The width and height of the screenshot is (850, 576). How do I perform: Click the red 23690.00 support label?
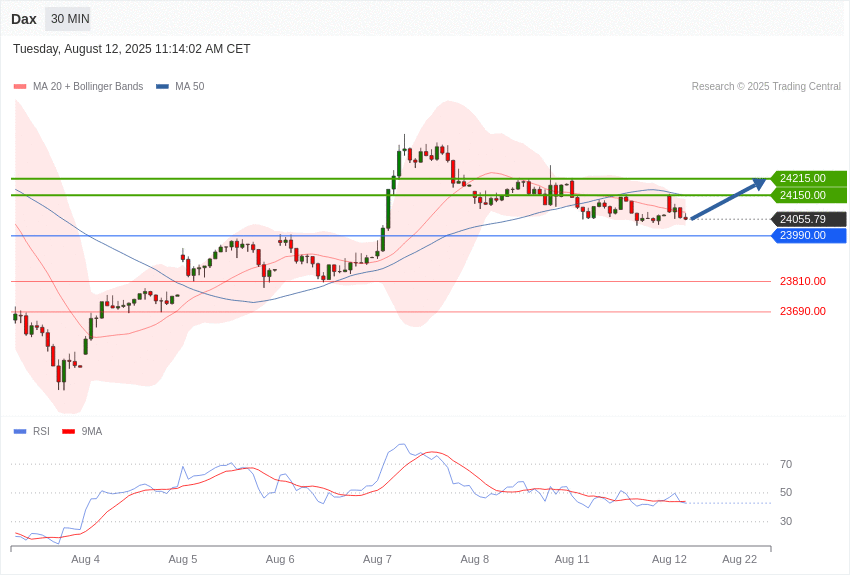803,311
